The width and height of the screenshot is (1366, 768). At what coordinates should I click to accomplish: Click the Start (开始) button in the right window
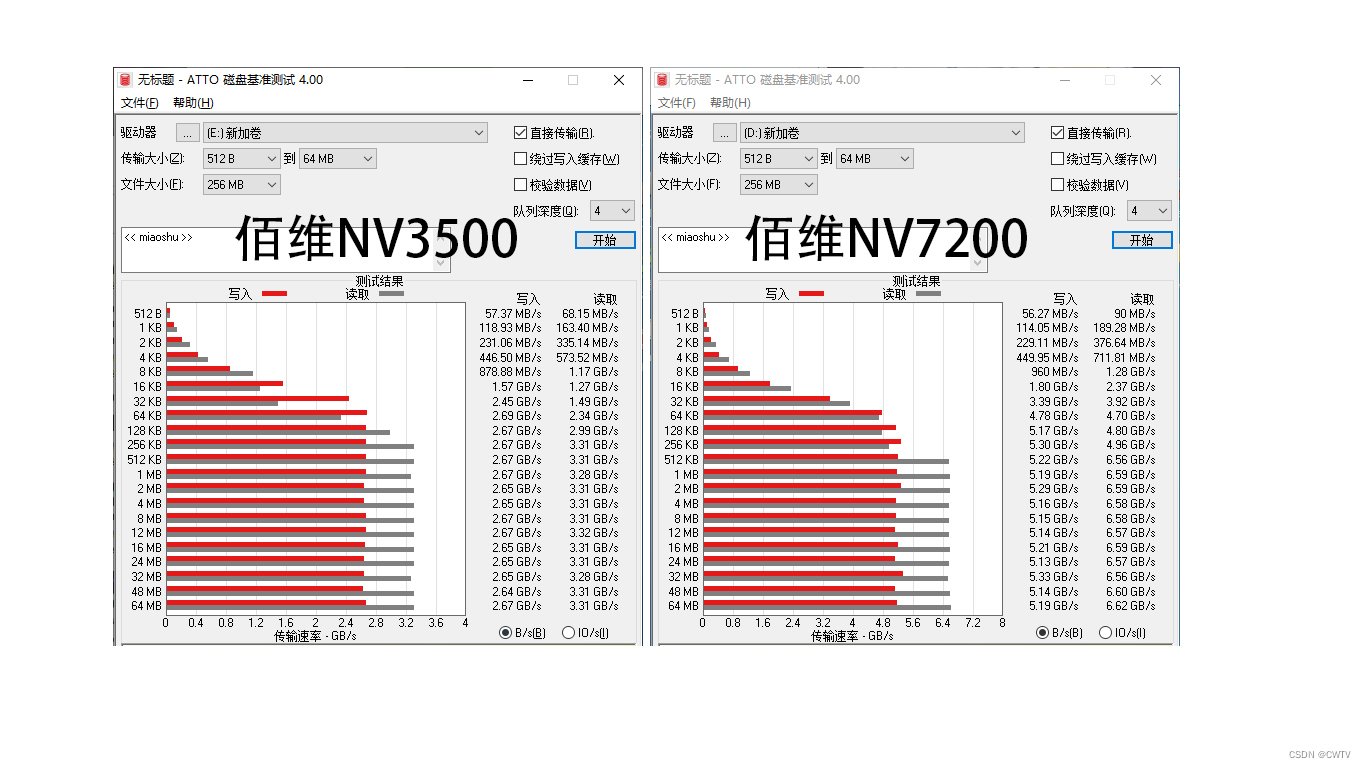1142,240
